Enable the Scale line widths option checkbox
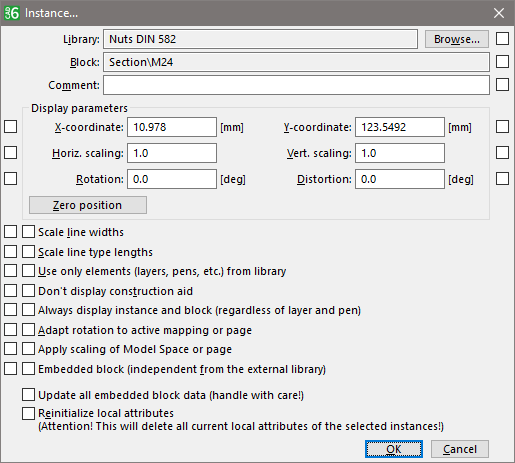Screen dimensions: 515x463 28,232
